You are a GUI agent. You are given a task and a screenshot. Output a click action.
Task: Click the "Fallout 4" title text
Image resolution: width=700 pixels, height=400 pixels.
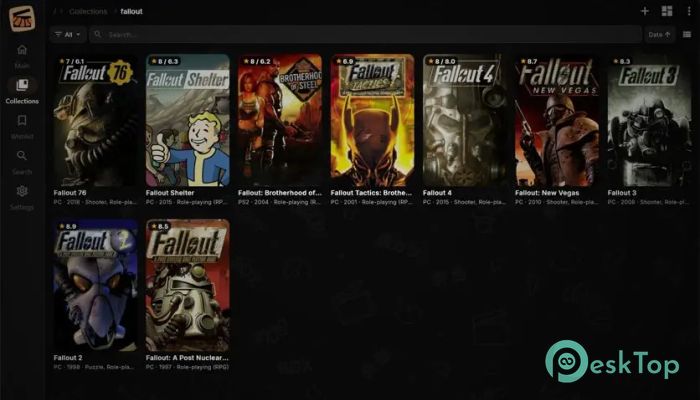point(437,193)
